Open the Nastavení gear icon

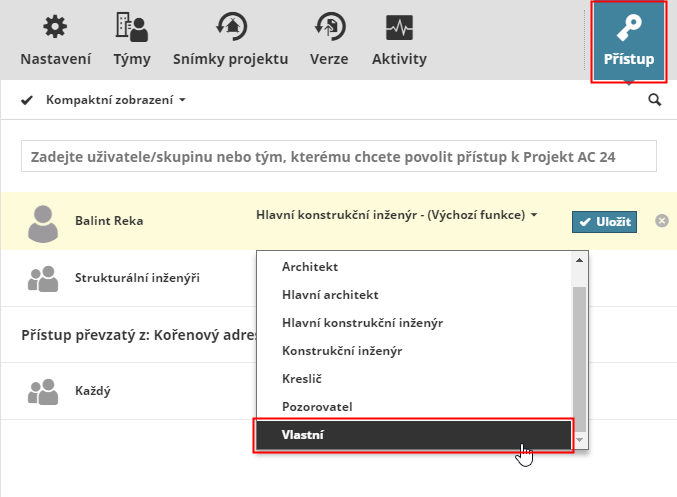click(56, 28)
